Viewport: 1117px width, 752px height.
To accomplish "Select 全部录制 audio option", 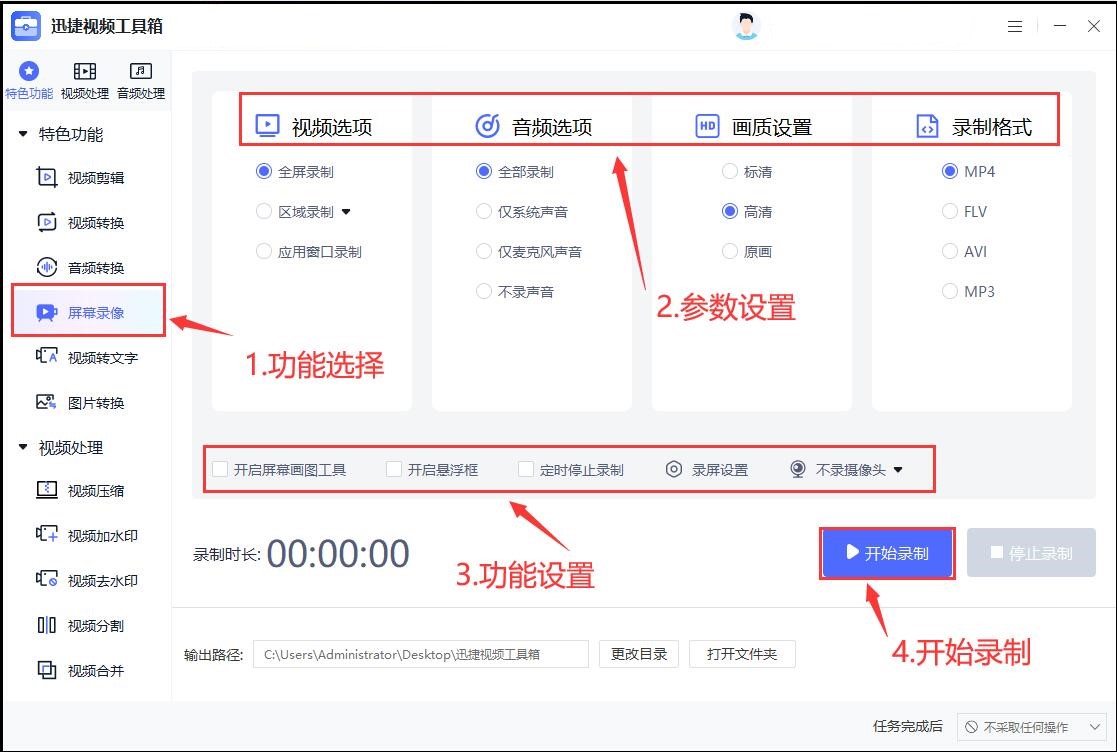I will click(x=515, y=172).
